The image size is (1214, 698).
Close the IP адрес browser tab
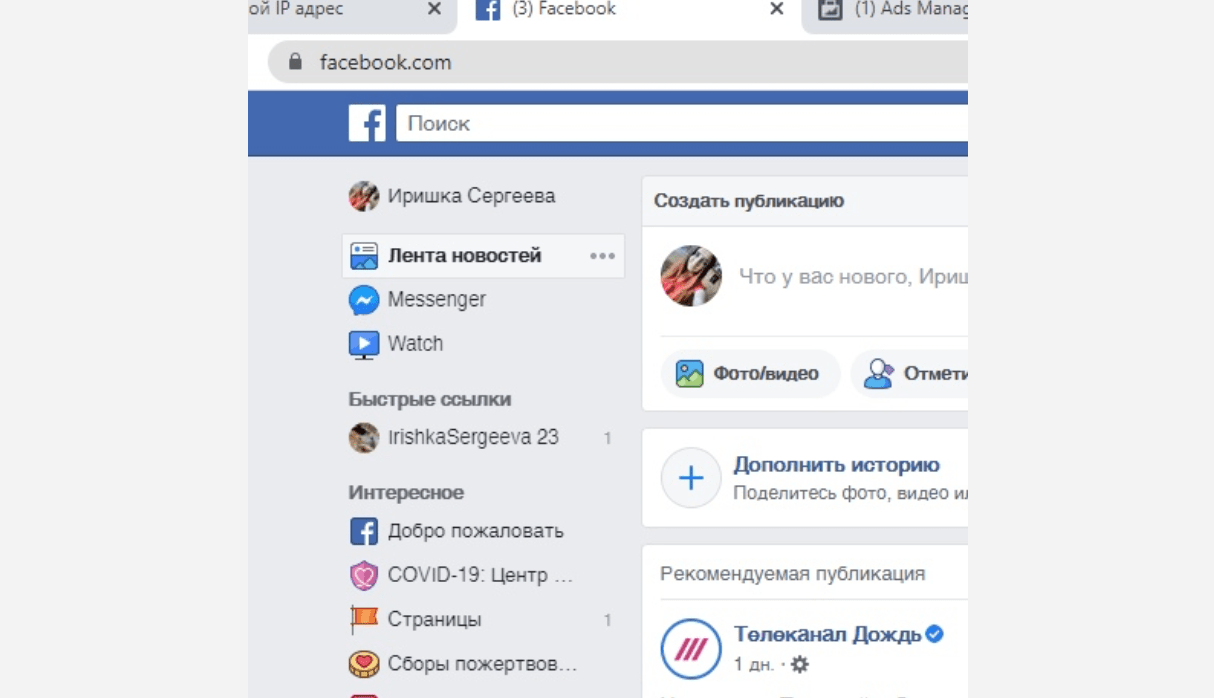[x=434, y=9]
